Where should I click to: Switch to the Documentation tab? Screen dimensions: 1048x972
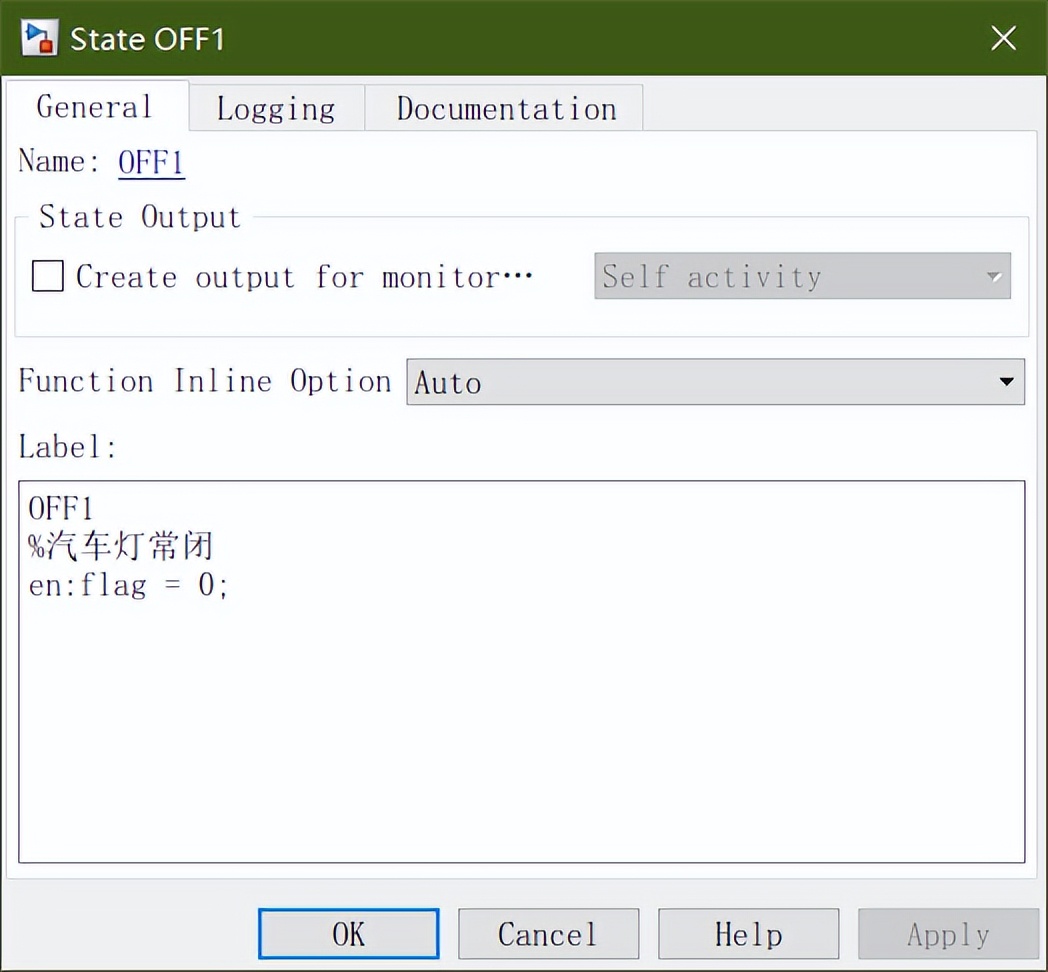pos(505,108)
